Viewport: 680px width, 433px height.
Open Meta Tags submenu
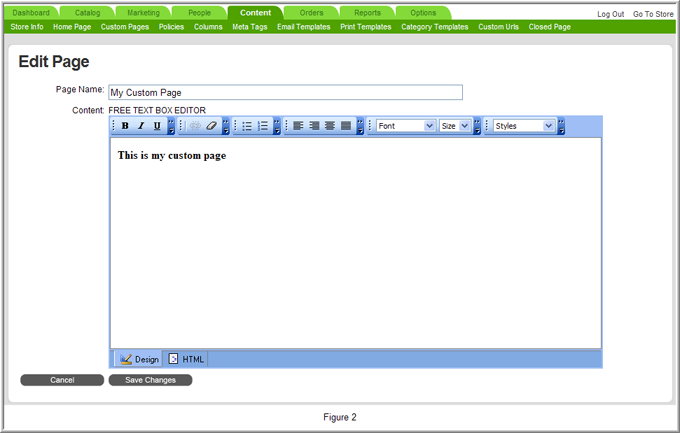click(x=250, y=27)
